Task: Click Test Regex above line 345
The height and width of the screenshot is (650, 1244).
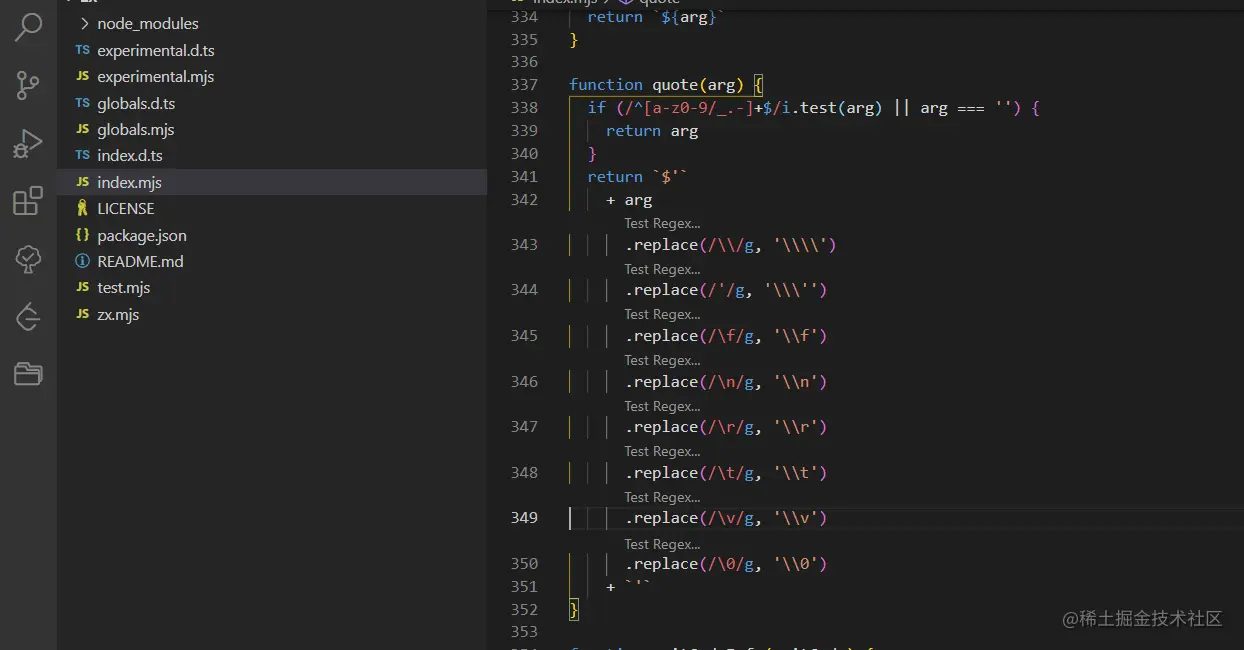Action: (x=662, y=314)
